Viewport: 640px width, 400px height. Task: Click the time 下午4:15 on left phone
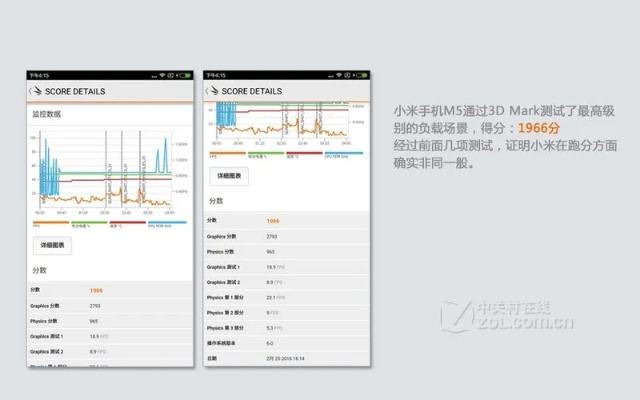39,76
